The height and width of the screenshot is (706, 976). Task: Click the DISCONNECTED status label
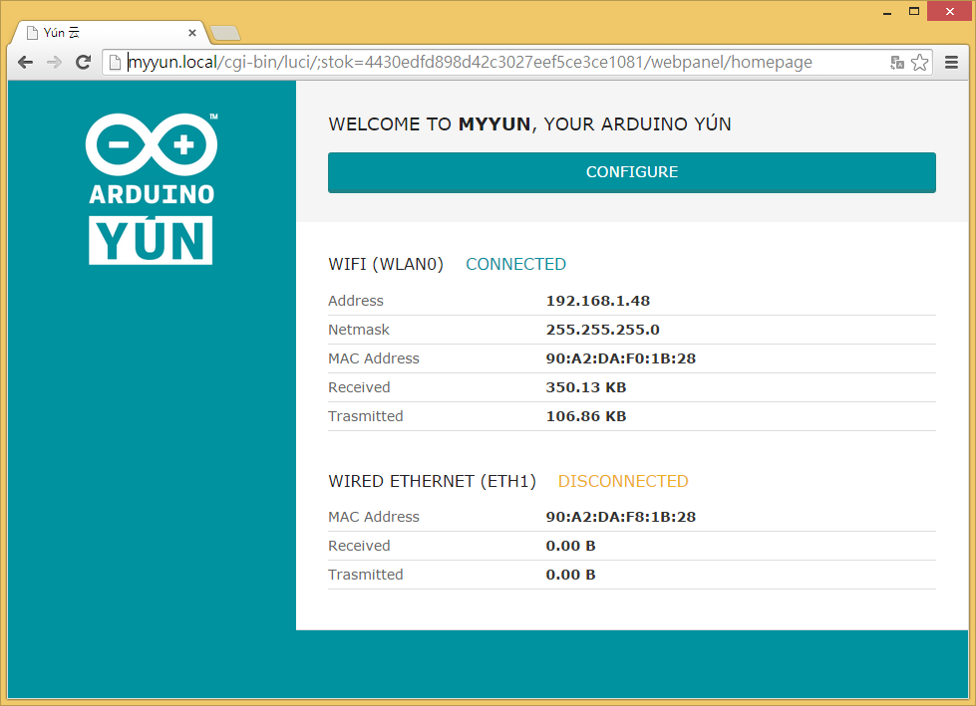[x=622, y=481]
